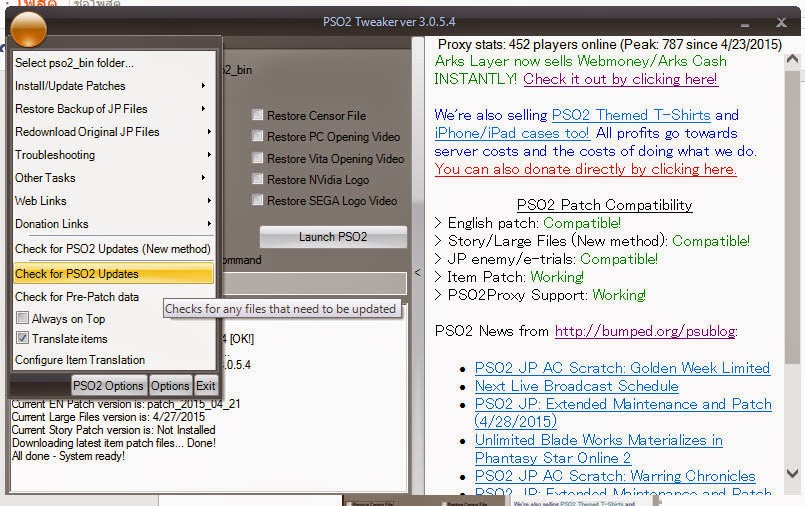Expand Web Links submenu arrow
Viewport: 805px width, 506px height.
pos(209,201)
